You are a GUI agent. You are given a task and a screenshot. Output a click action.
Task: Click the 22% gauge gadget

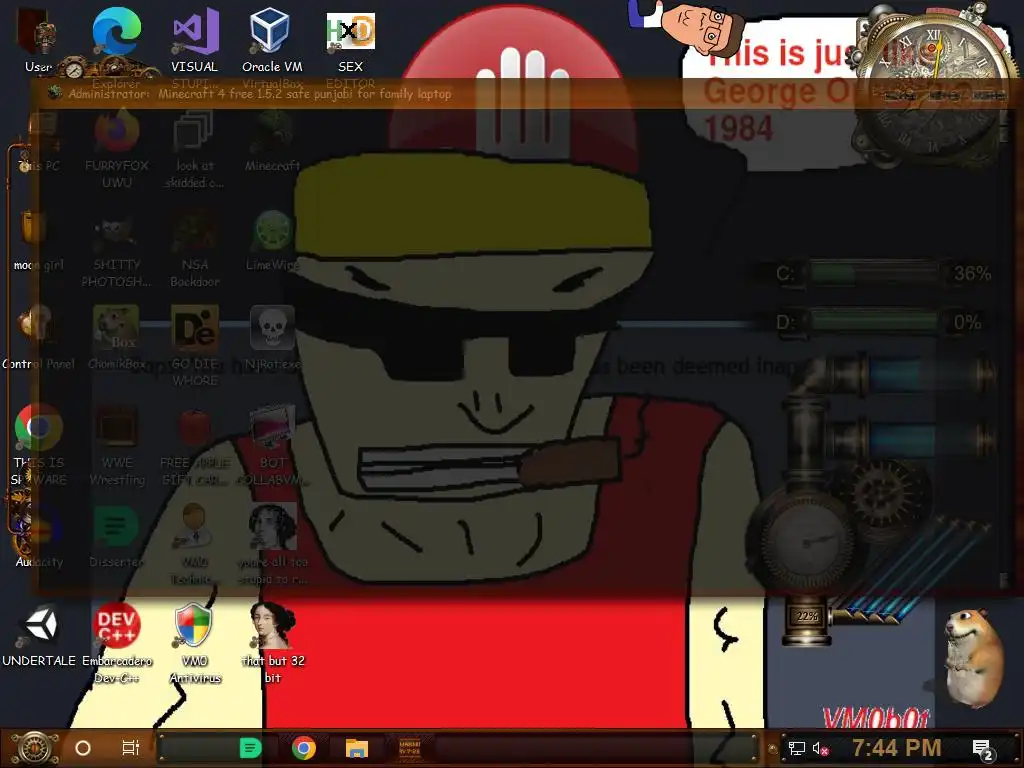[807, 617]
